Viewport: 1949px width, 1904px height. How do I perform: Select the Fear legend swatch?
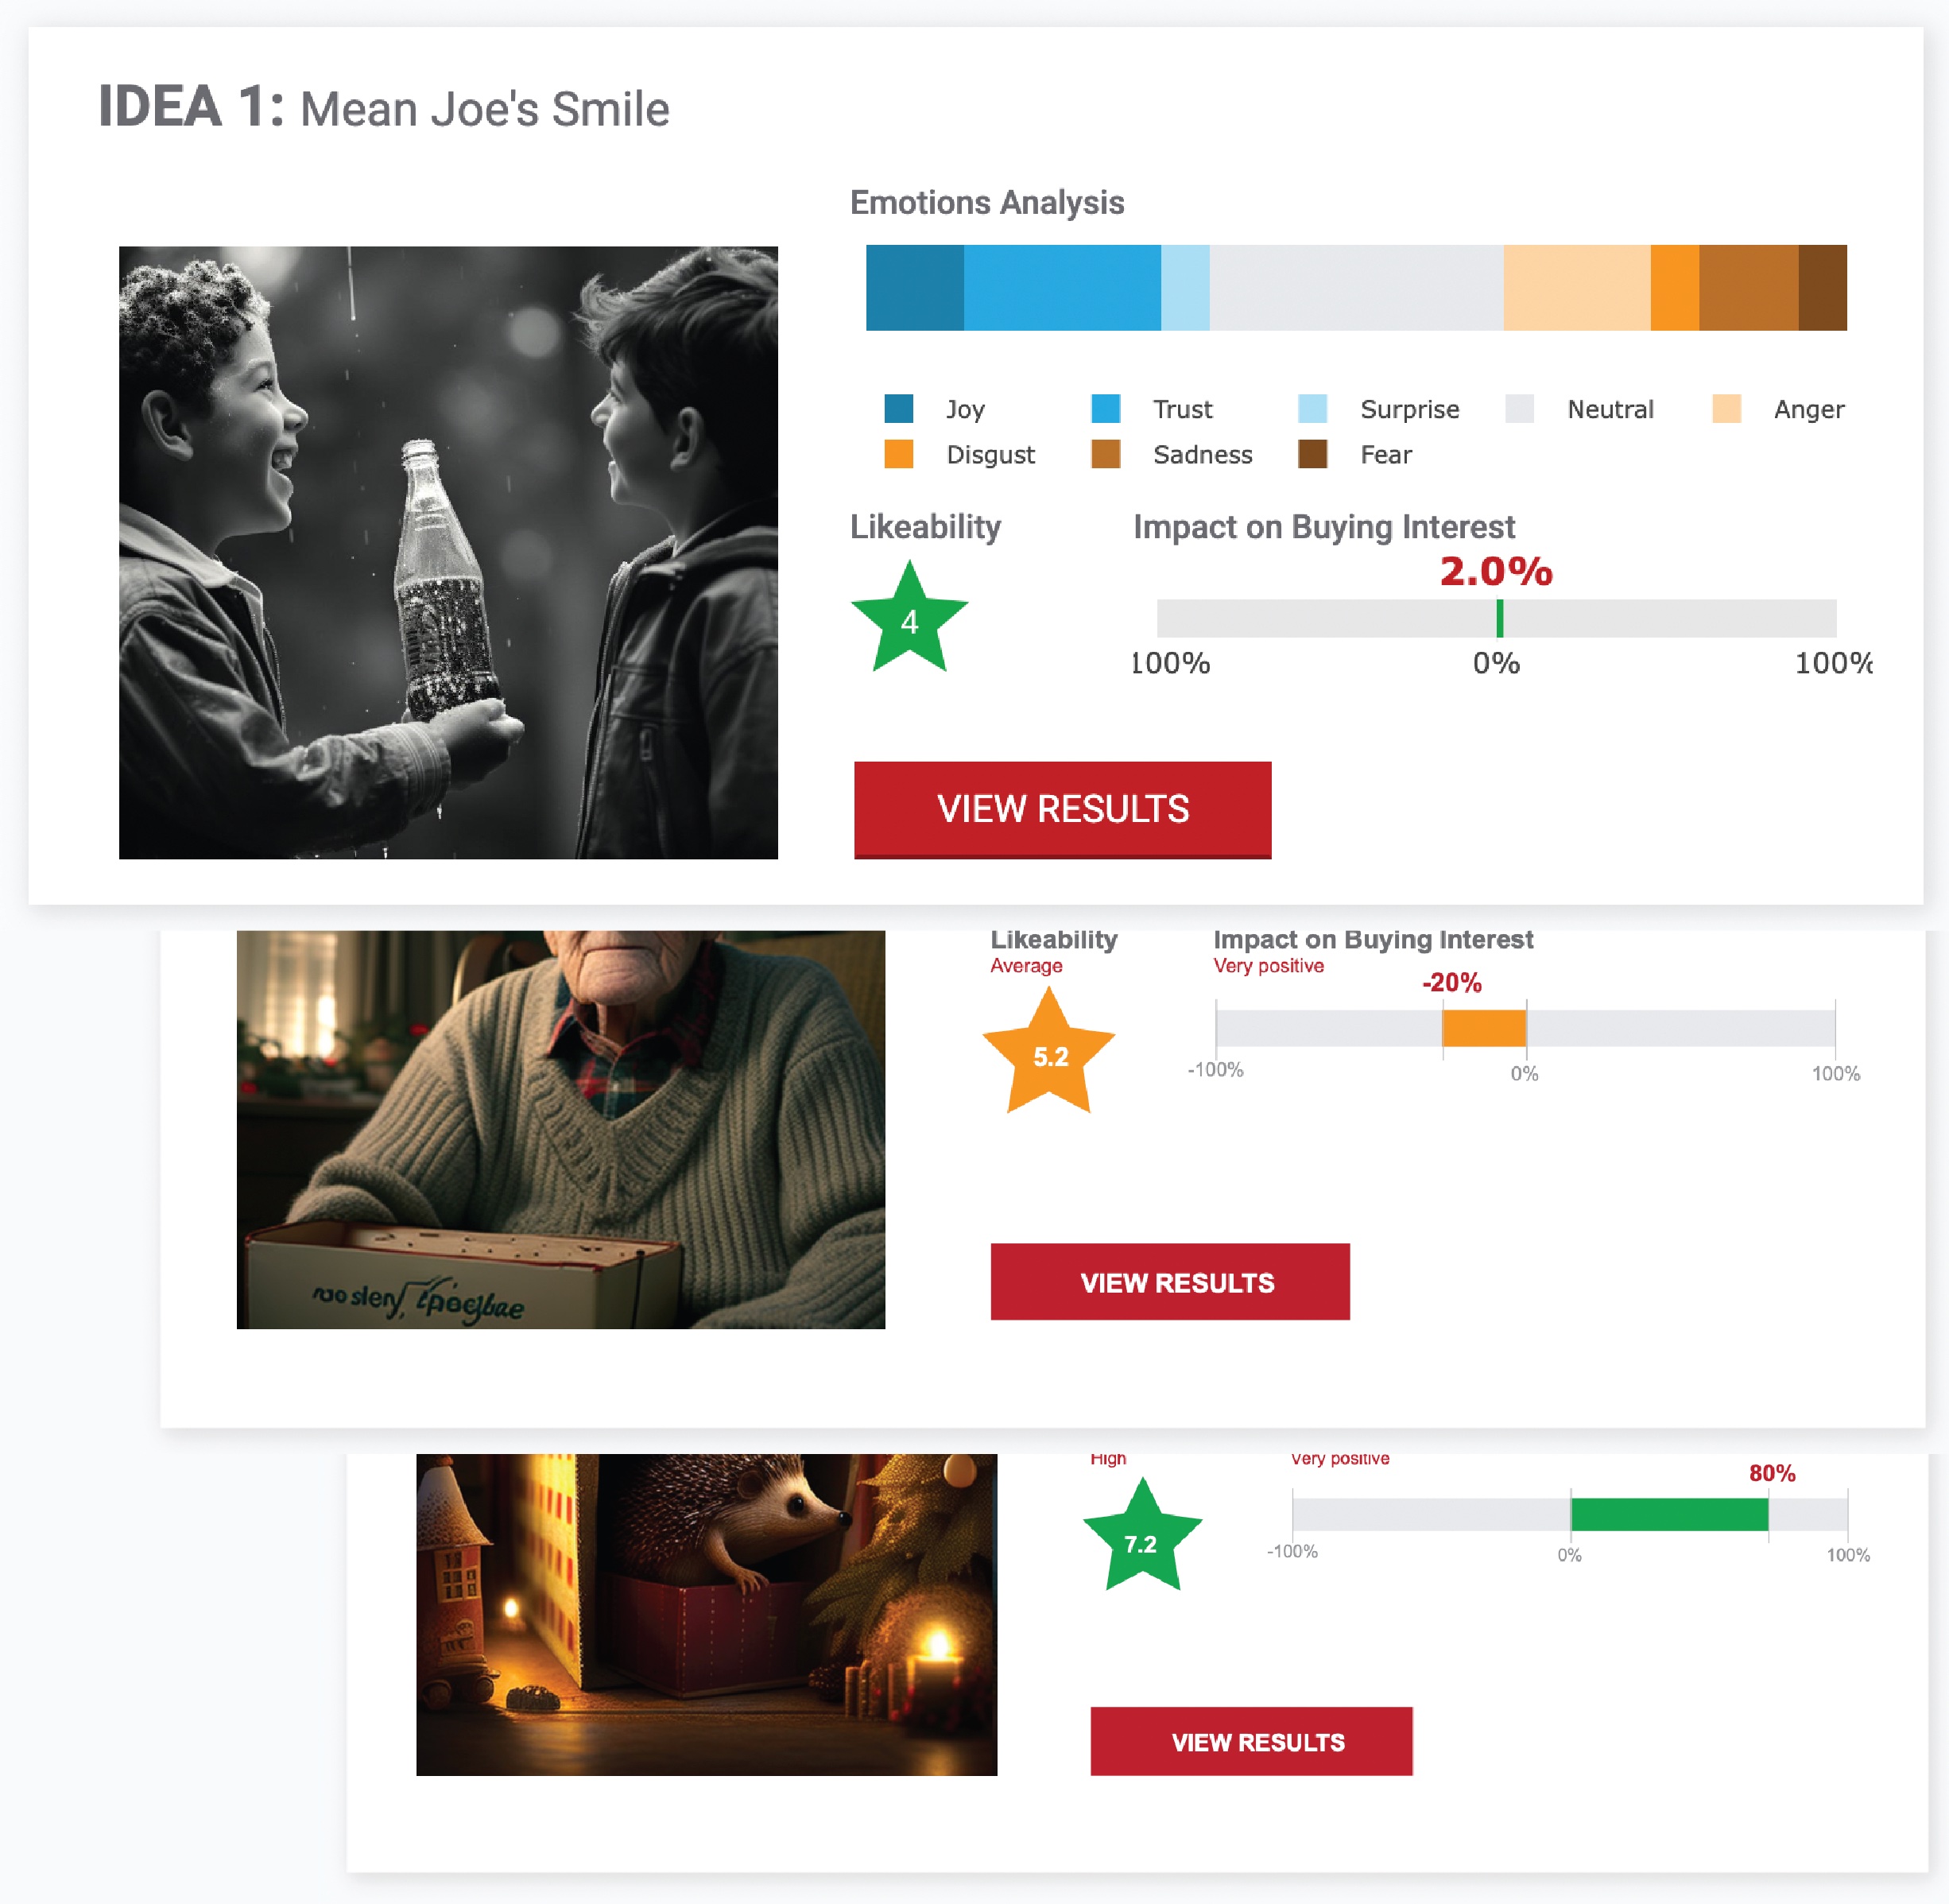pos(1312,454)
